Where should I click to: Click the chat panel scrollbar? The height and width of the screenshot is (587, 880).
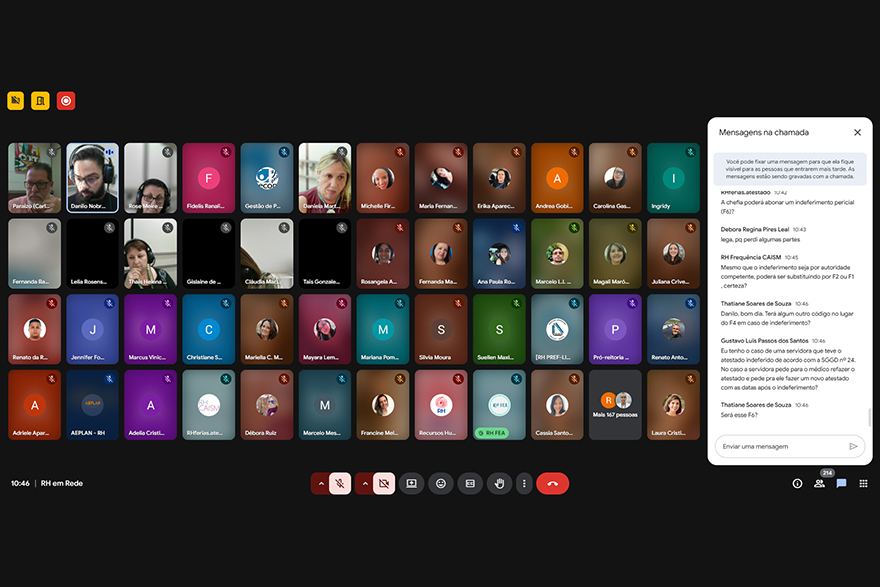[869, 417]
